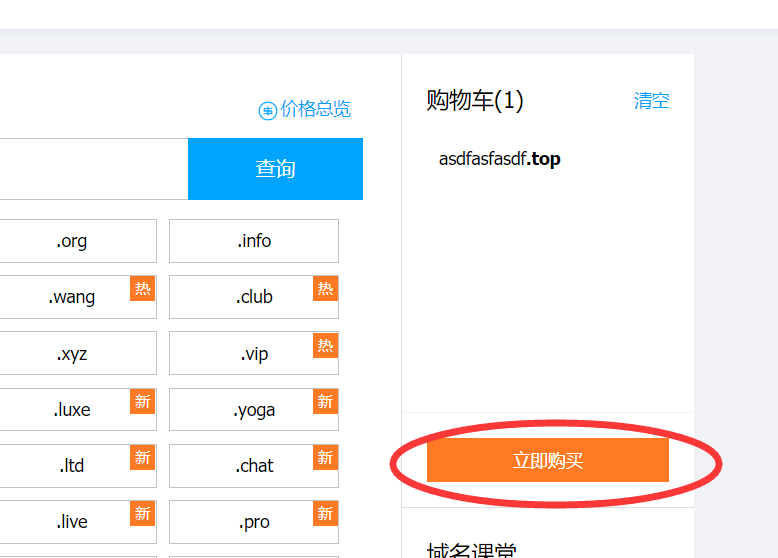The height and width of the screenshot is (558, 778).
Task: Click the blue 查询 search button
Action: tap(275, 169)
